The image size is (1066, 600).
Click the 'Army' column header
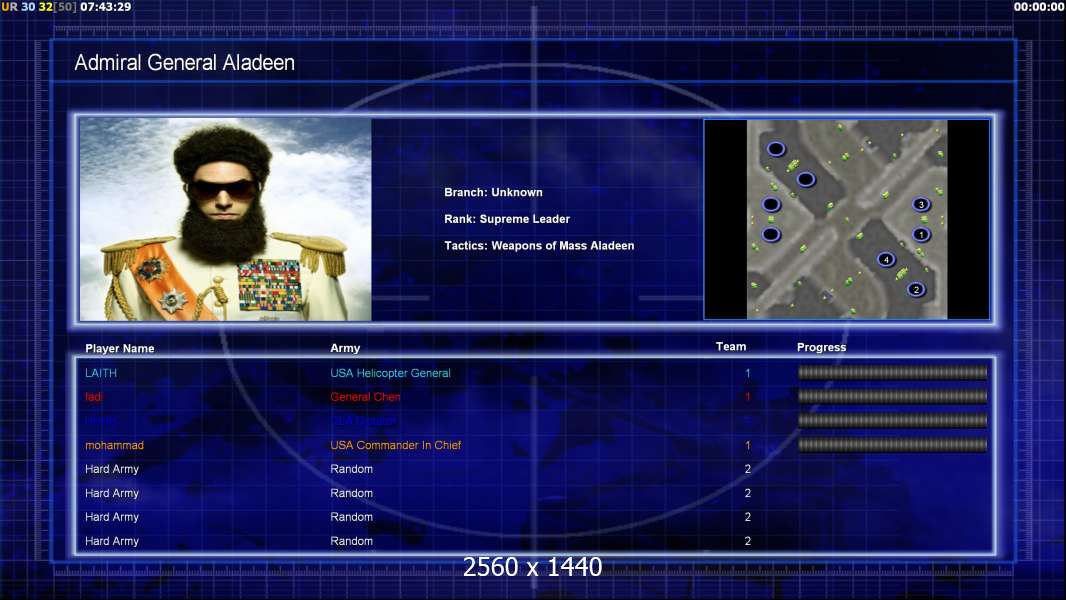tap(345, 348)
